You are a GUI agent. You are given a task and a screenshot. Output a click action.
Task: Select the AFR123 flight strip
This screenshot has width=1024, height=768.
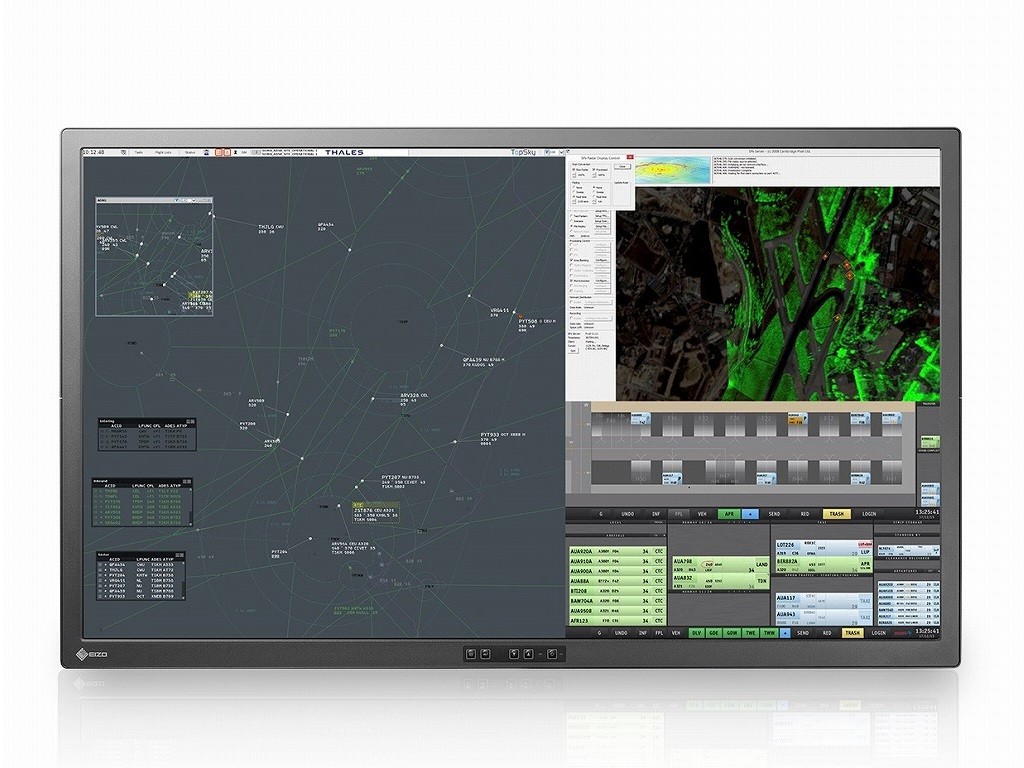click(x=618, y=621)
